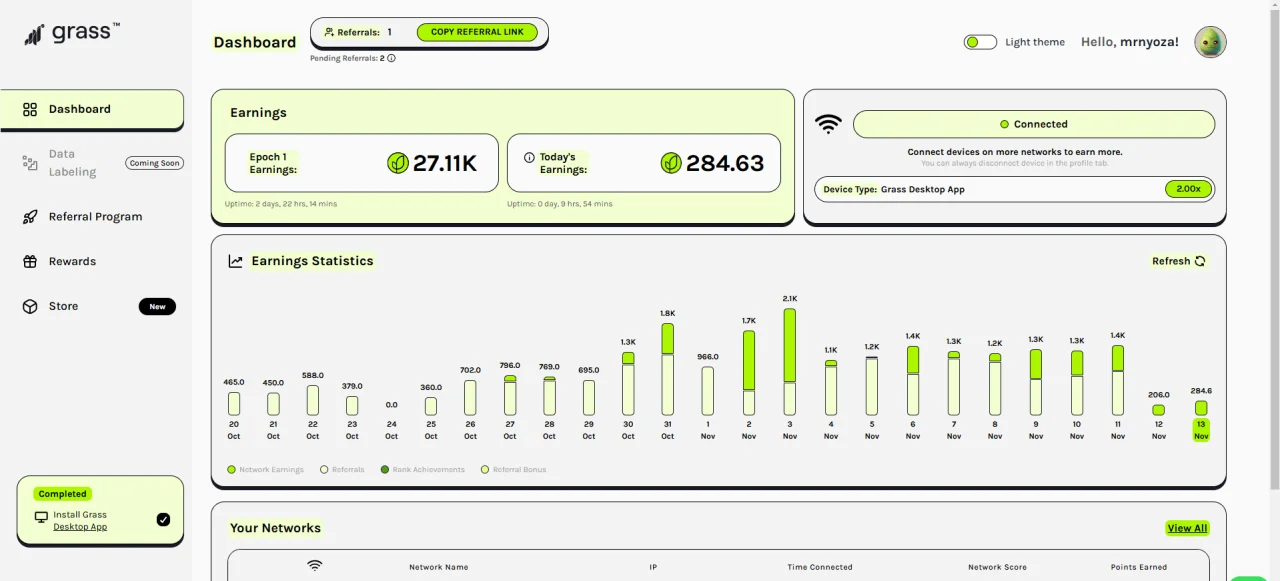Select the 12 Nov earnings bar
This screenshot has width=1280, height=581.
click(x=1159, y=410)
